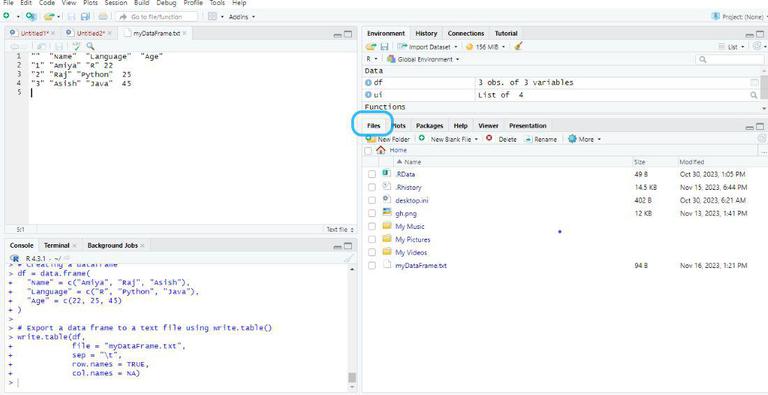The width and height of the screenshot is (768, 395).
Task: Load workspace icon in Environment pane
Action: (x=371, y=47)
